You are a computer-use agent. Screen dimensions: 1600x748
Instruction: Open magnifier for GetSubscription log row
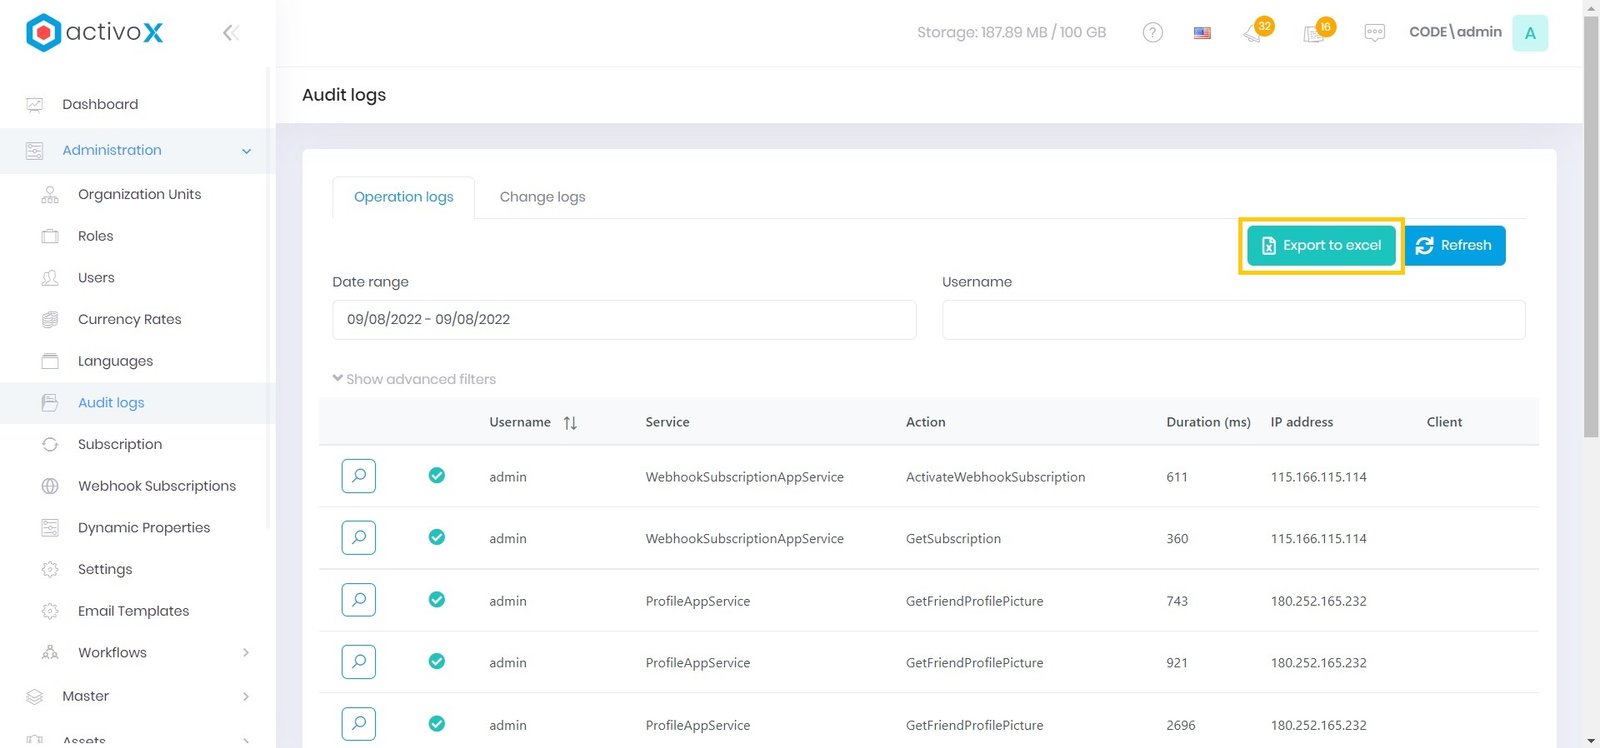358,538
